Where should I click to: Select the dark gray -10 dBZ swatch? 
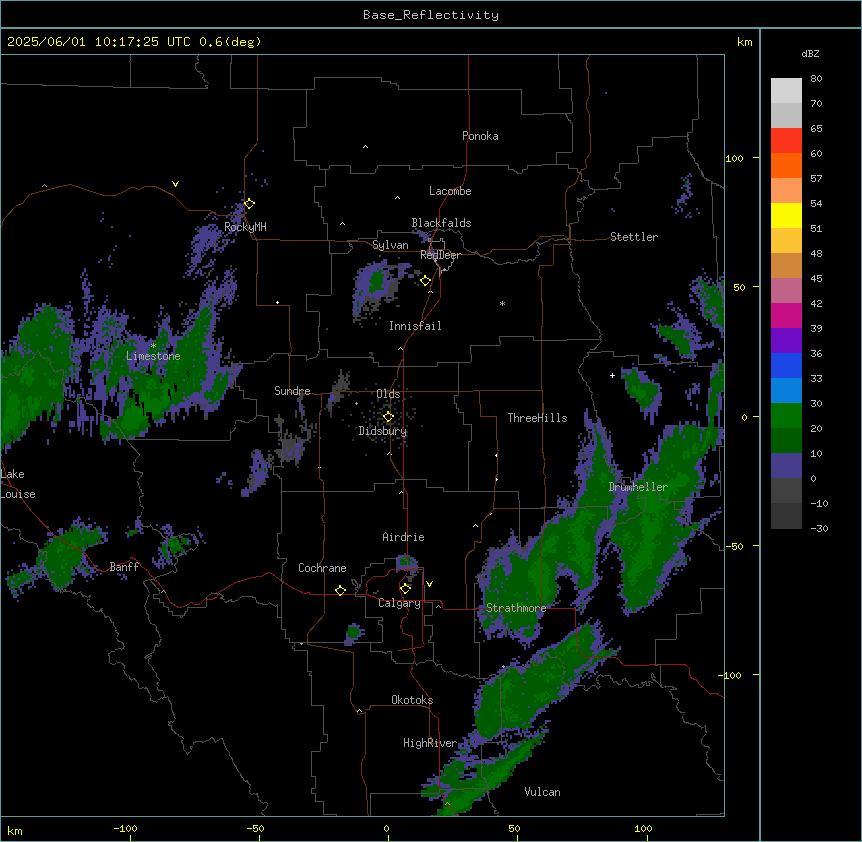pyautogui.click(x=786, y=516)
